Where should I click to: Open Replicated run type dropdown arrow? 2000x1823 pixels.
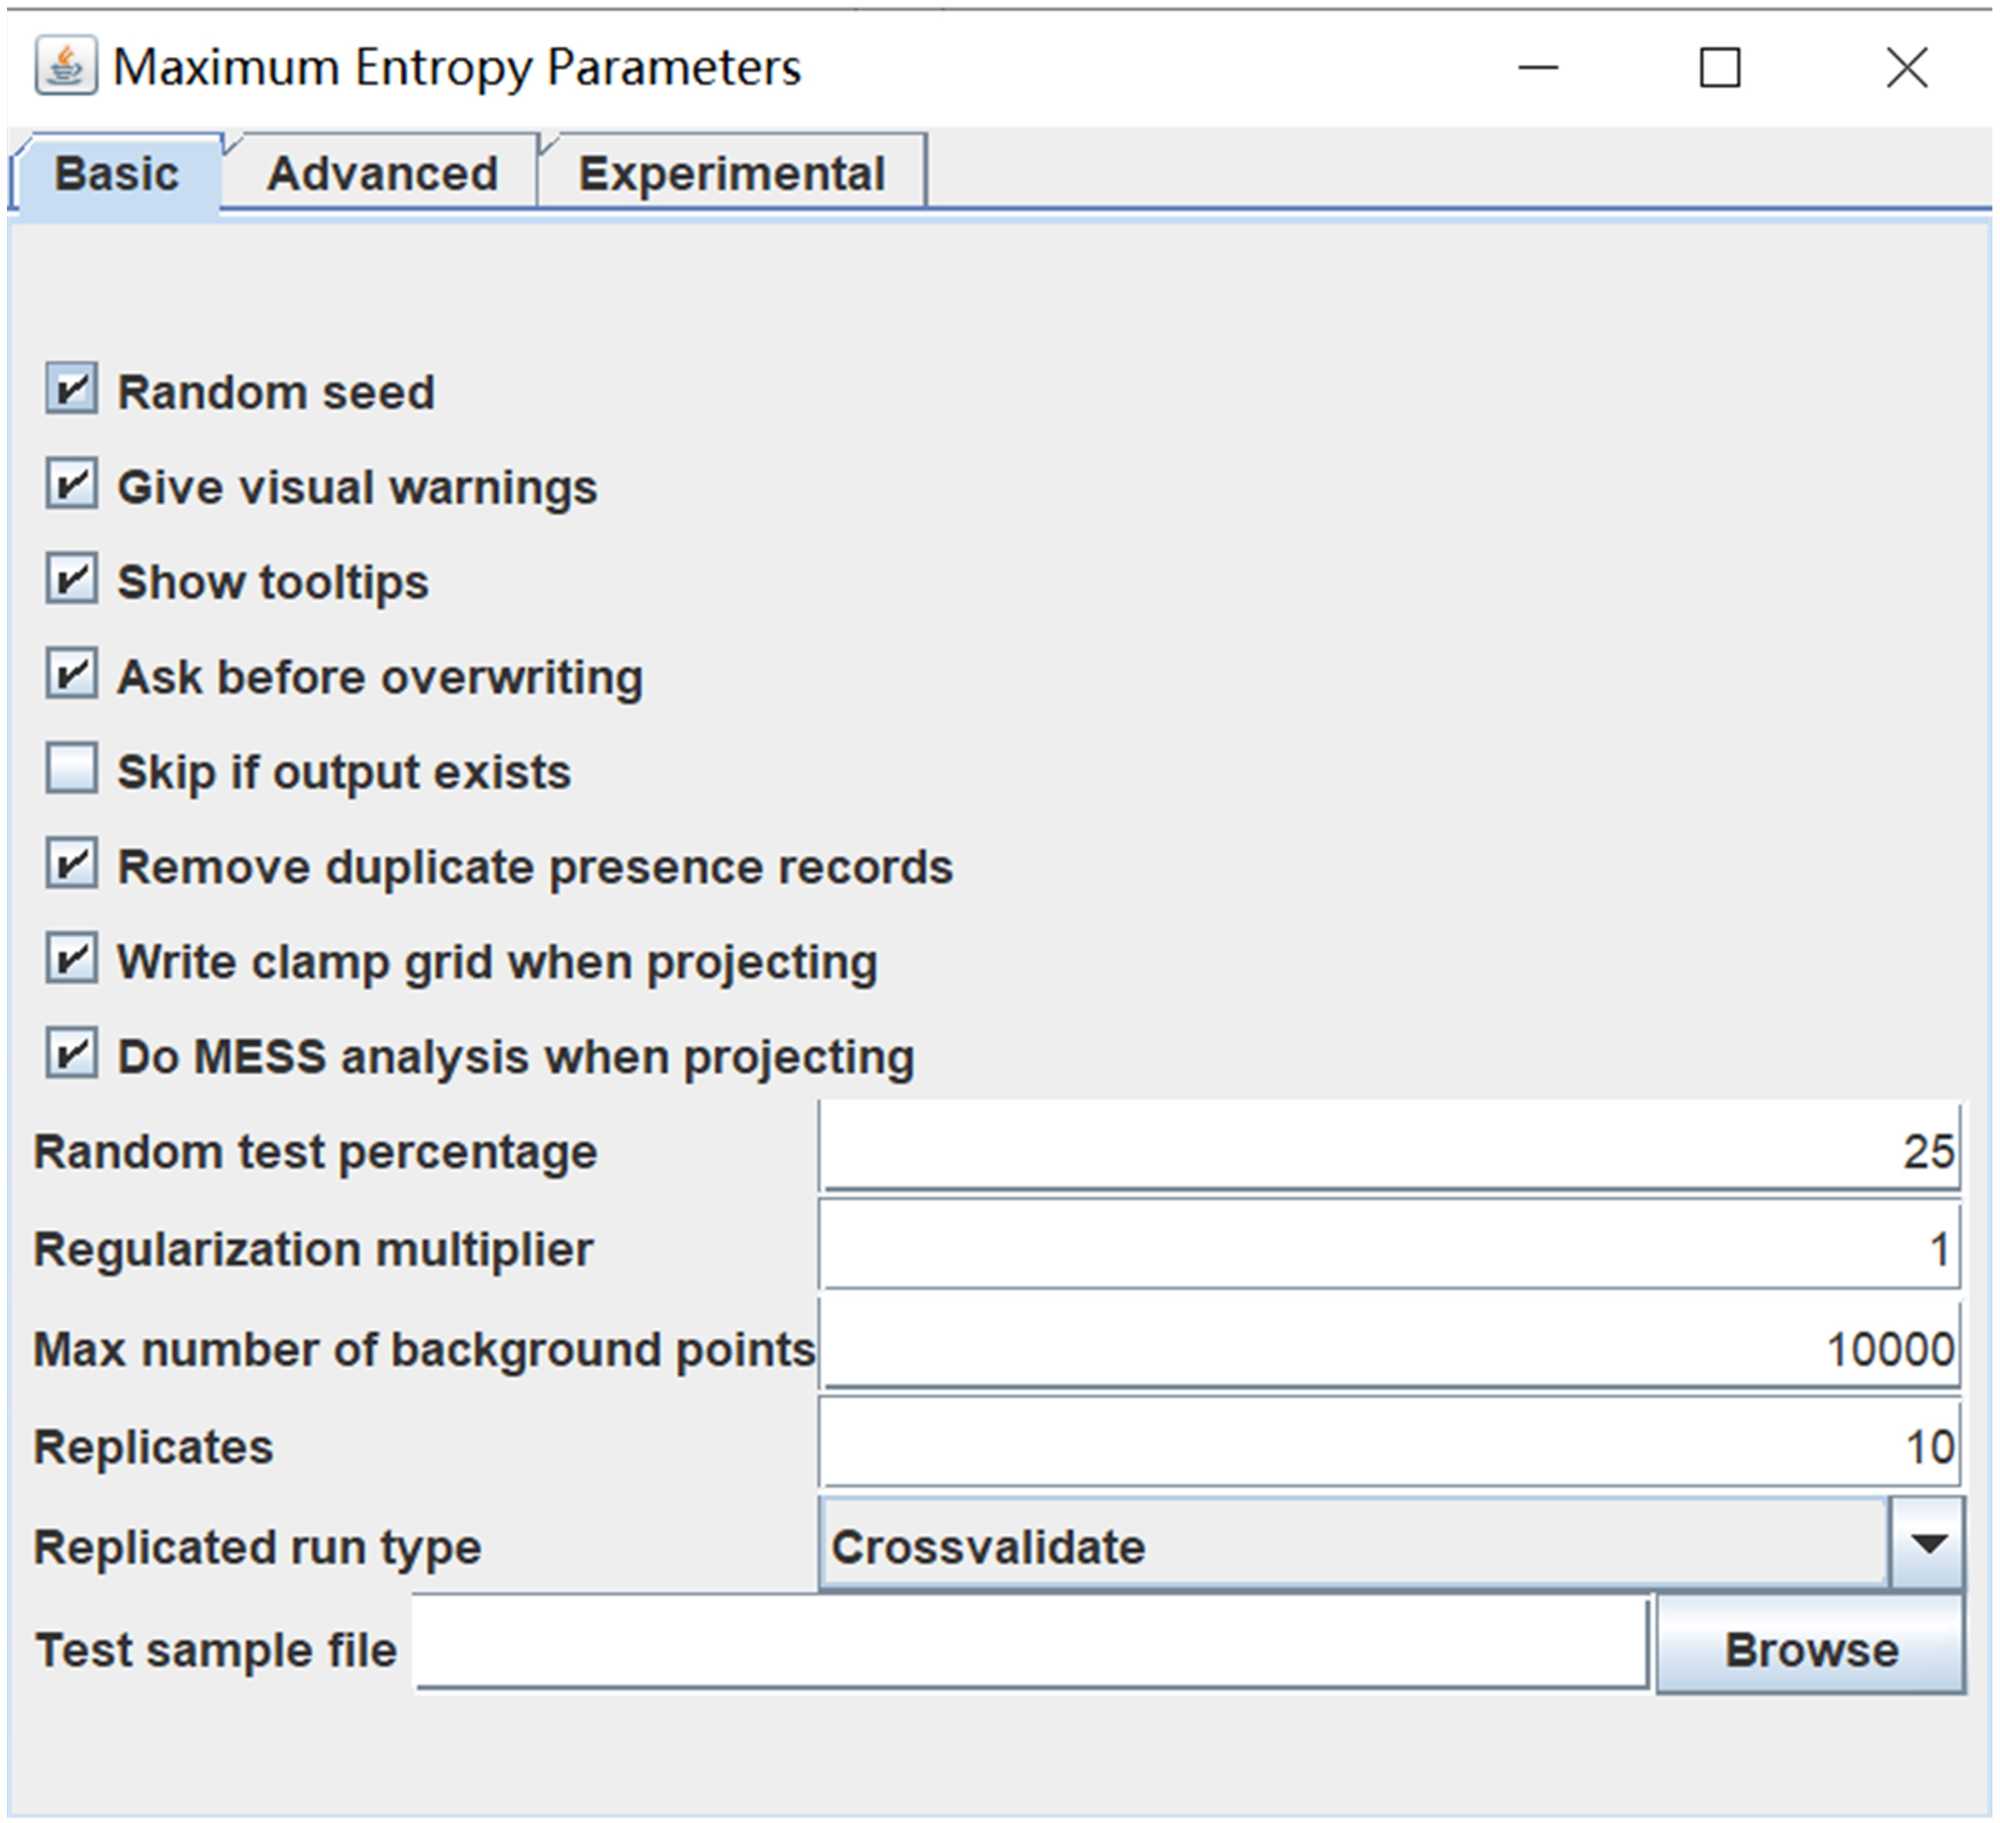click(1927, 1543)
